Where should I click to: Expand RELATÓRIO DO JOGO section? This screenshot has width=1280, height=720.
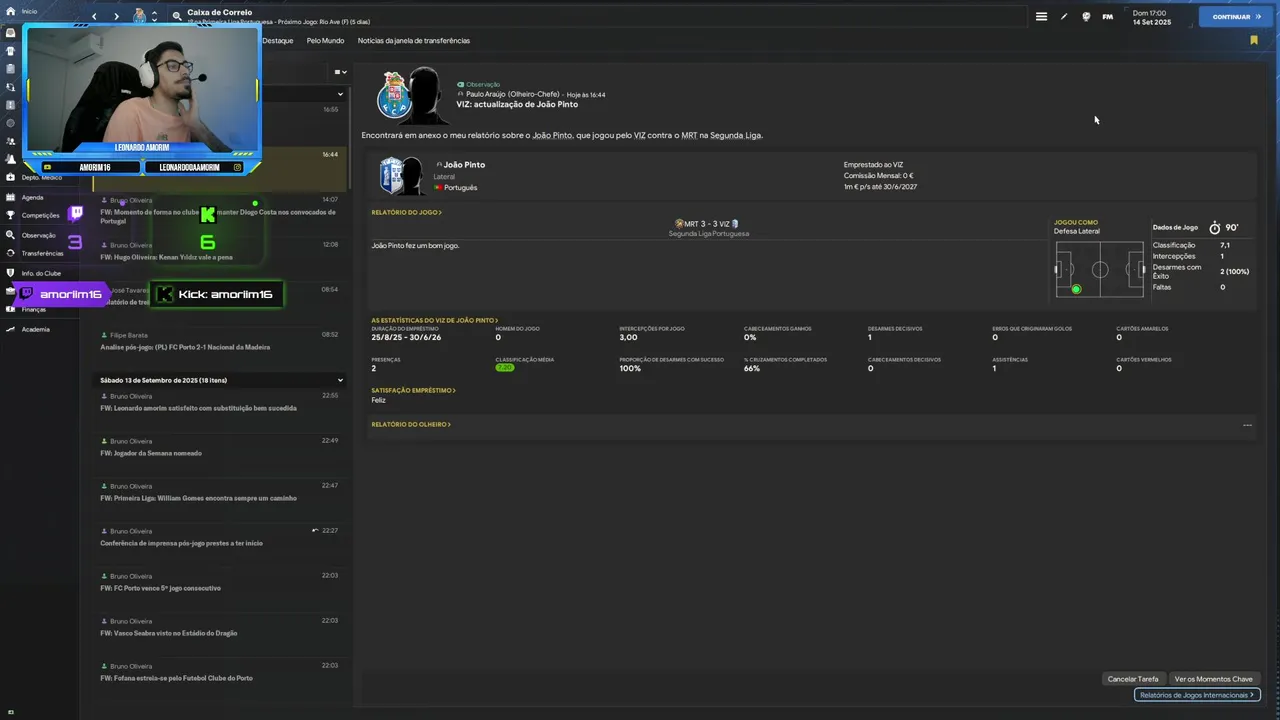click(406, 212)
